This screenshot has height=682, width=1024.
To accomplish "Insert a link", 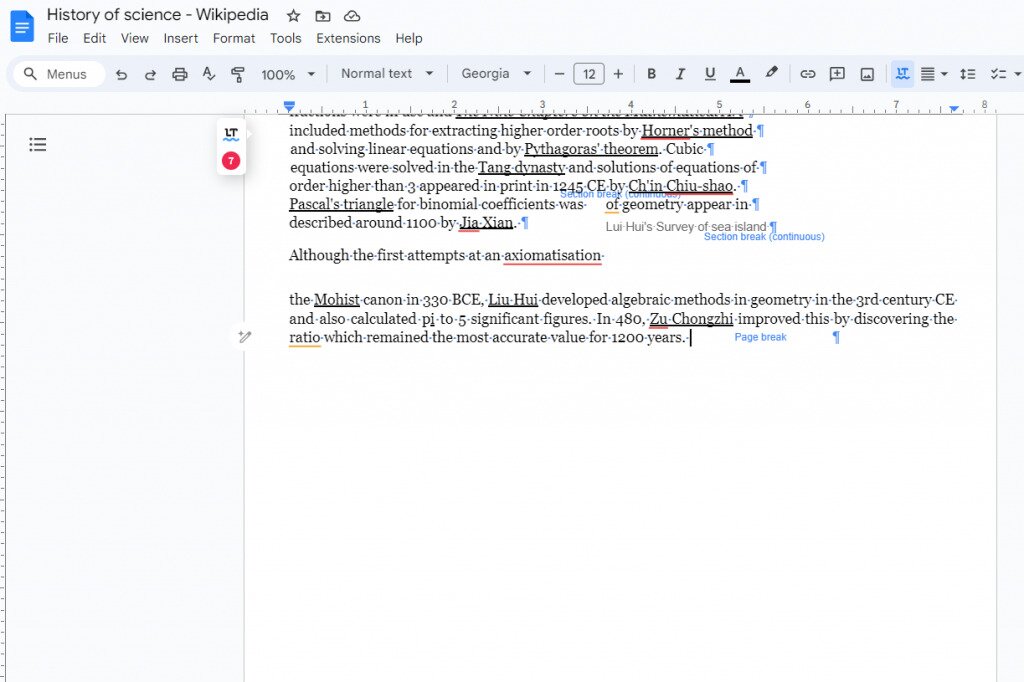I will pos(808,73).
